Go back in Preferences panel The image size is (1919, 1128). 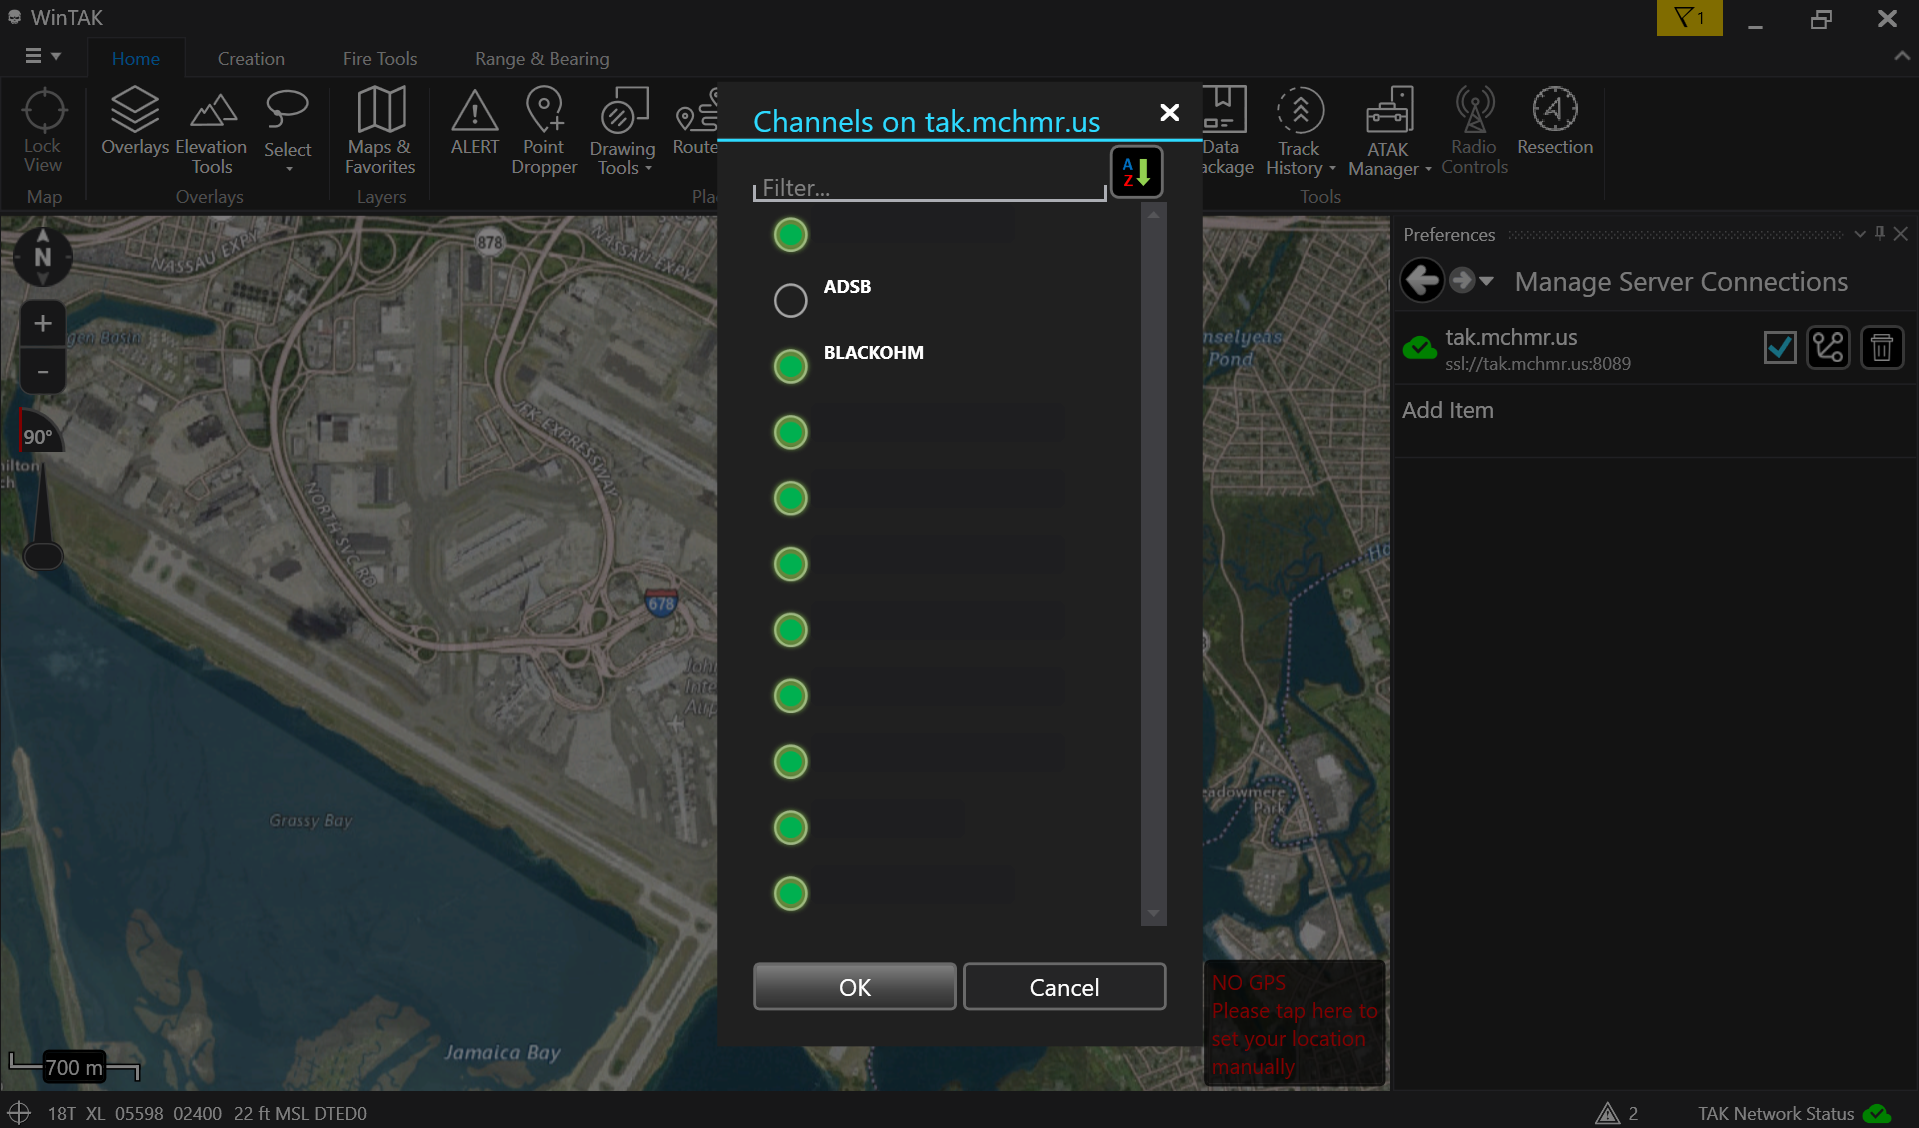point(1421,281)
